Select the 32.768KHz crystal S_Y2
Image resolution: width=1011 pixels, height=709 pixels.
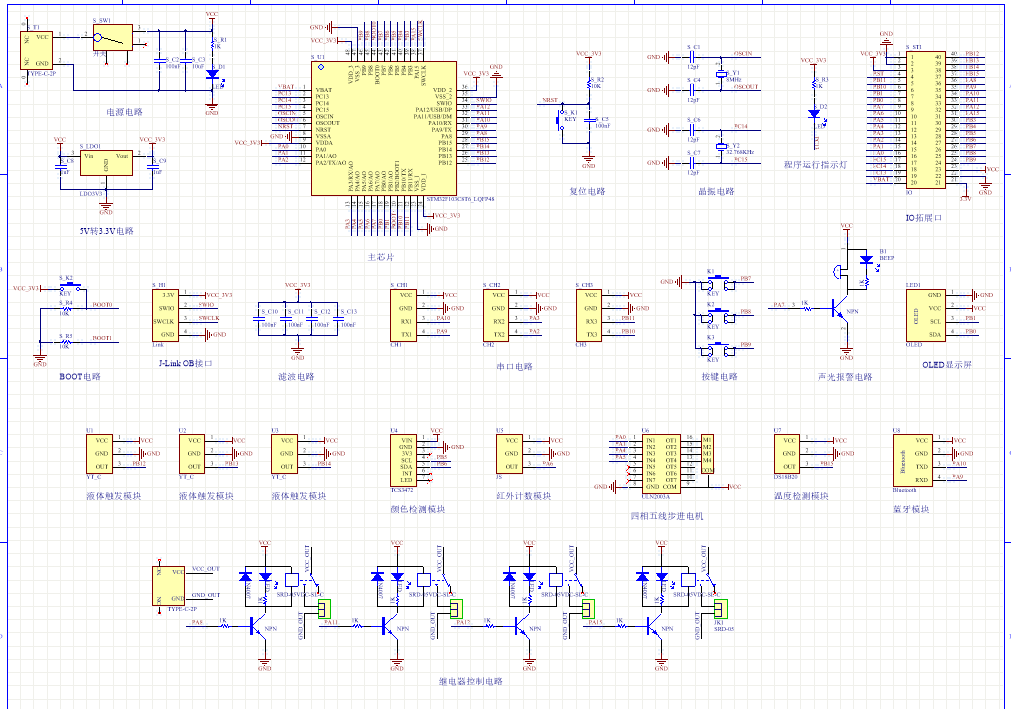pyautogui.click(x=721, y=147)
